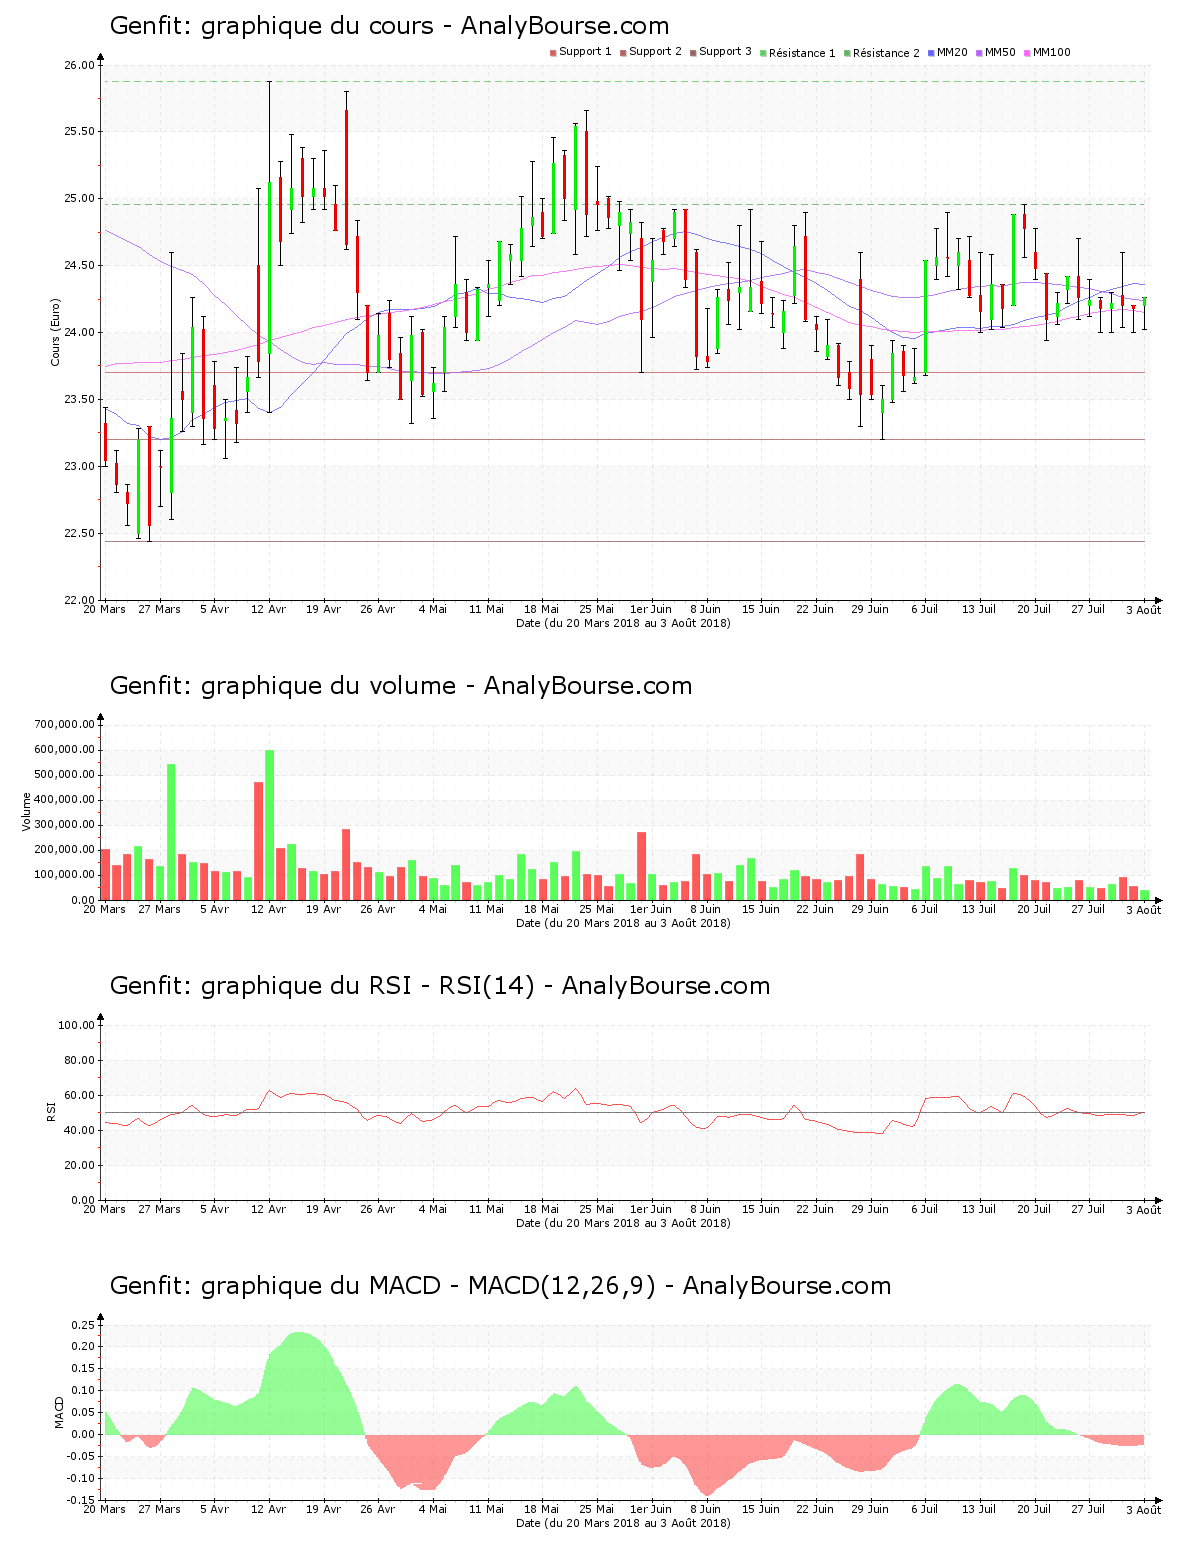The image size is (1200, 1550).
Task: Click the 'Cours (Euro)' y-axis label
Action: [56, 332]
